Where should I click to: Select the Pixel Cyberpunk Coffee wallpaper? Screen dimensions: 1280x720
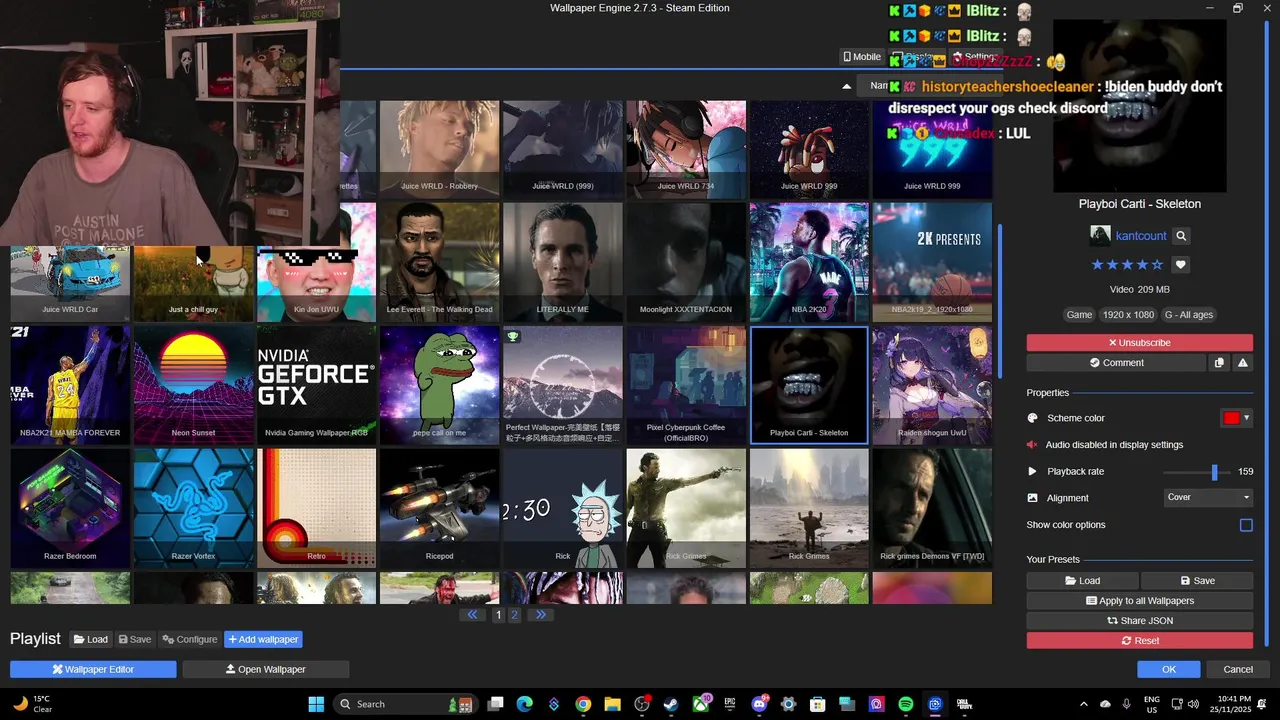(x=686, y=385)
